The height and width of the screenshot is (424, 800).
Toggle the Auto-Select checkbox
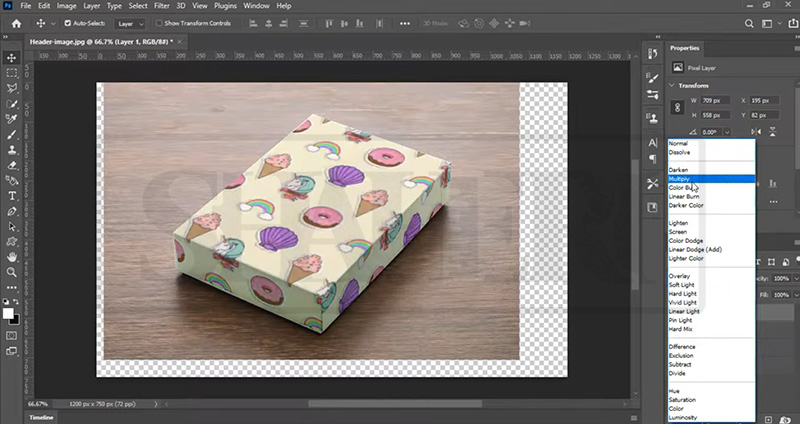(67, 22)
